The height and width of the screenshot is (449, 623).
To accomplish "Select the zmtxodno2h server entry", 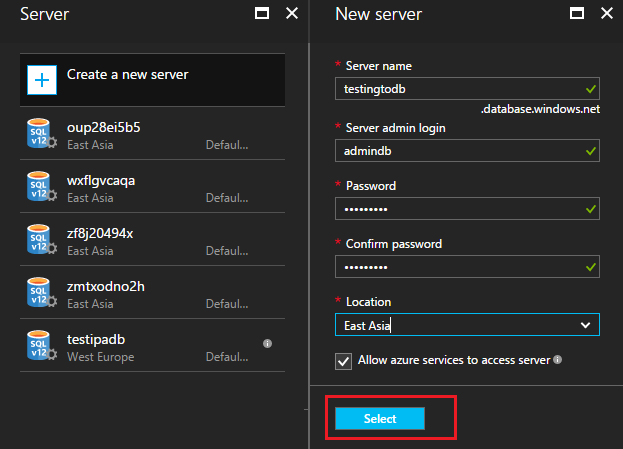I will coord(150,294).
